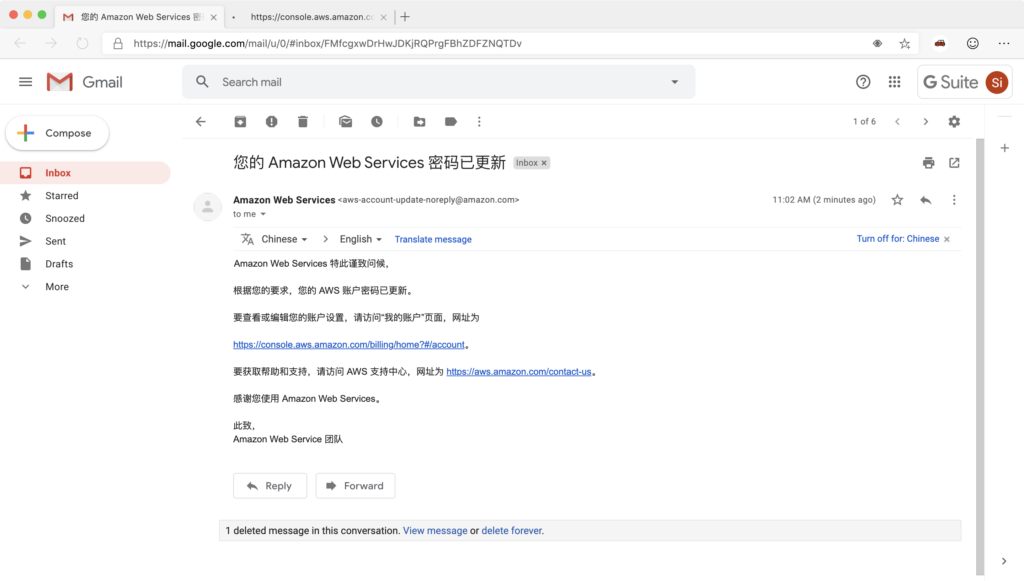1024x581 pixels.
Task: Open Google apps grid
Action: pyautogui.click(x=894, y=82)
